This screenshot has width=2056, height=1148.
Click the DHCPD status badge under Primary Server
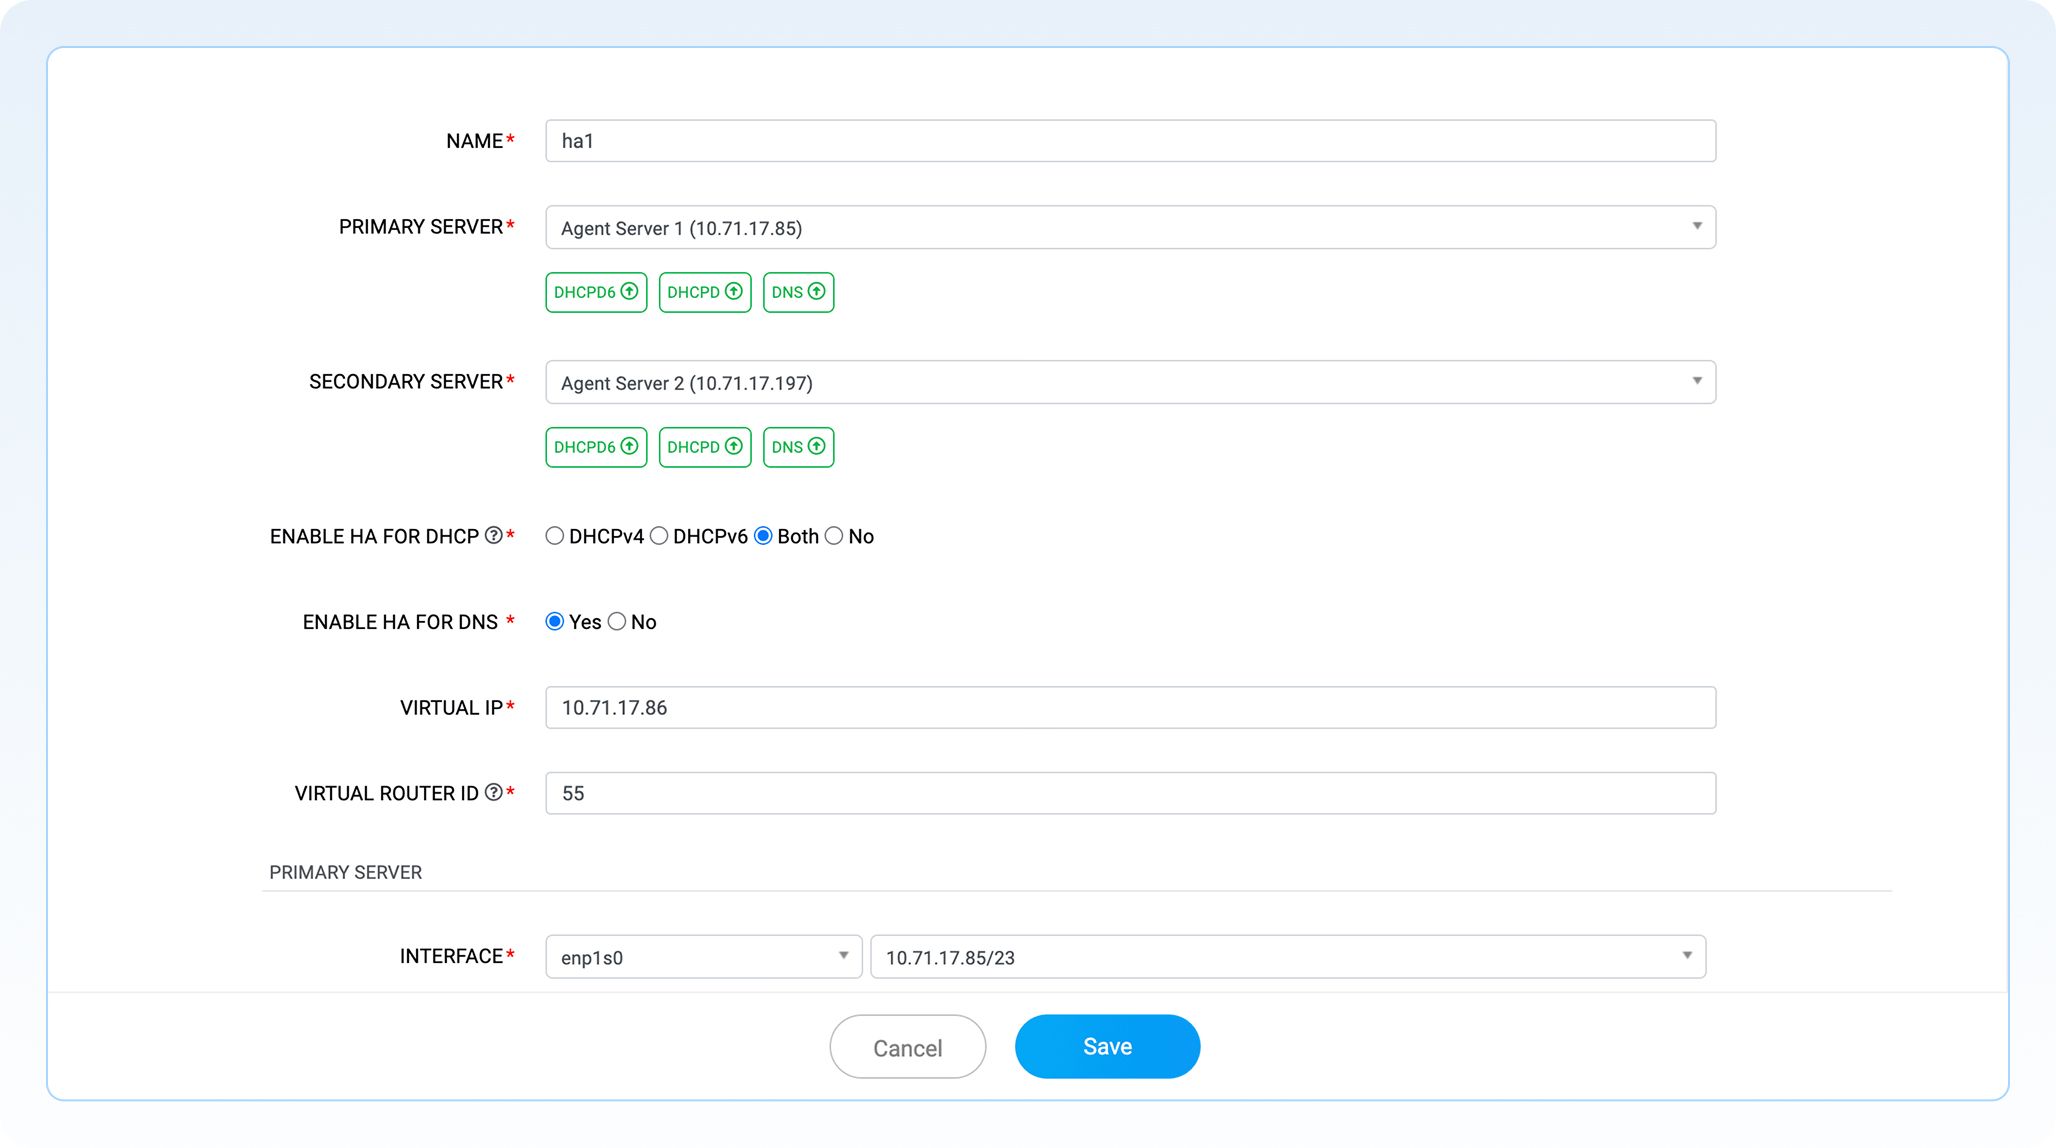[704, 291]
